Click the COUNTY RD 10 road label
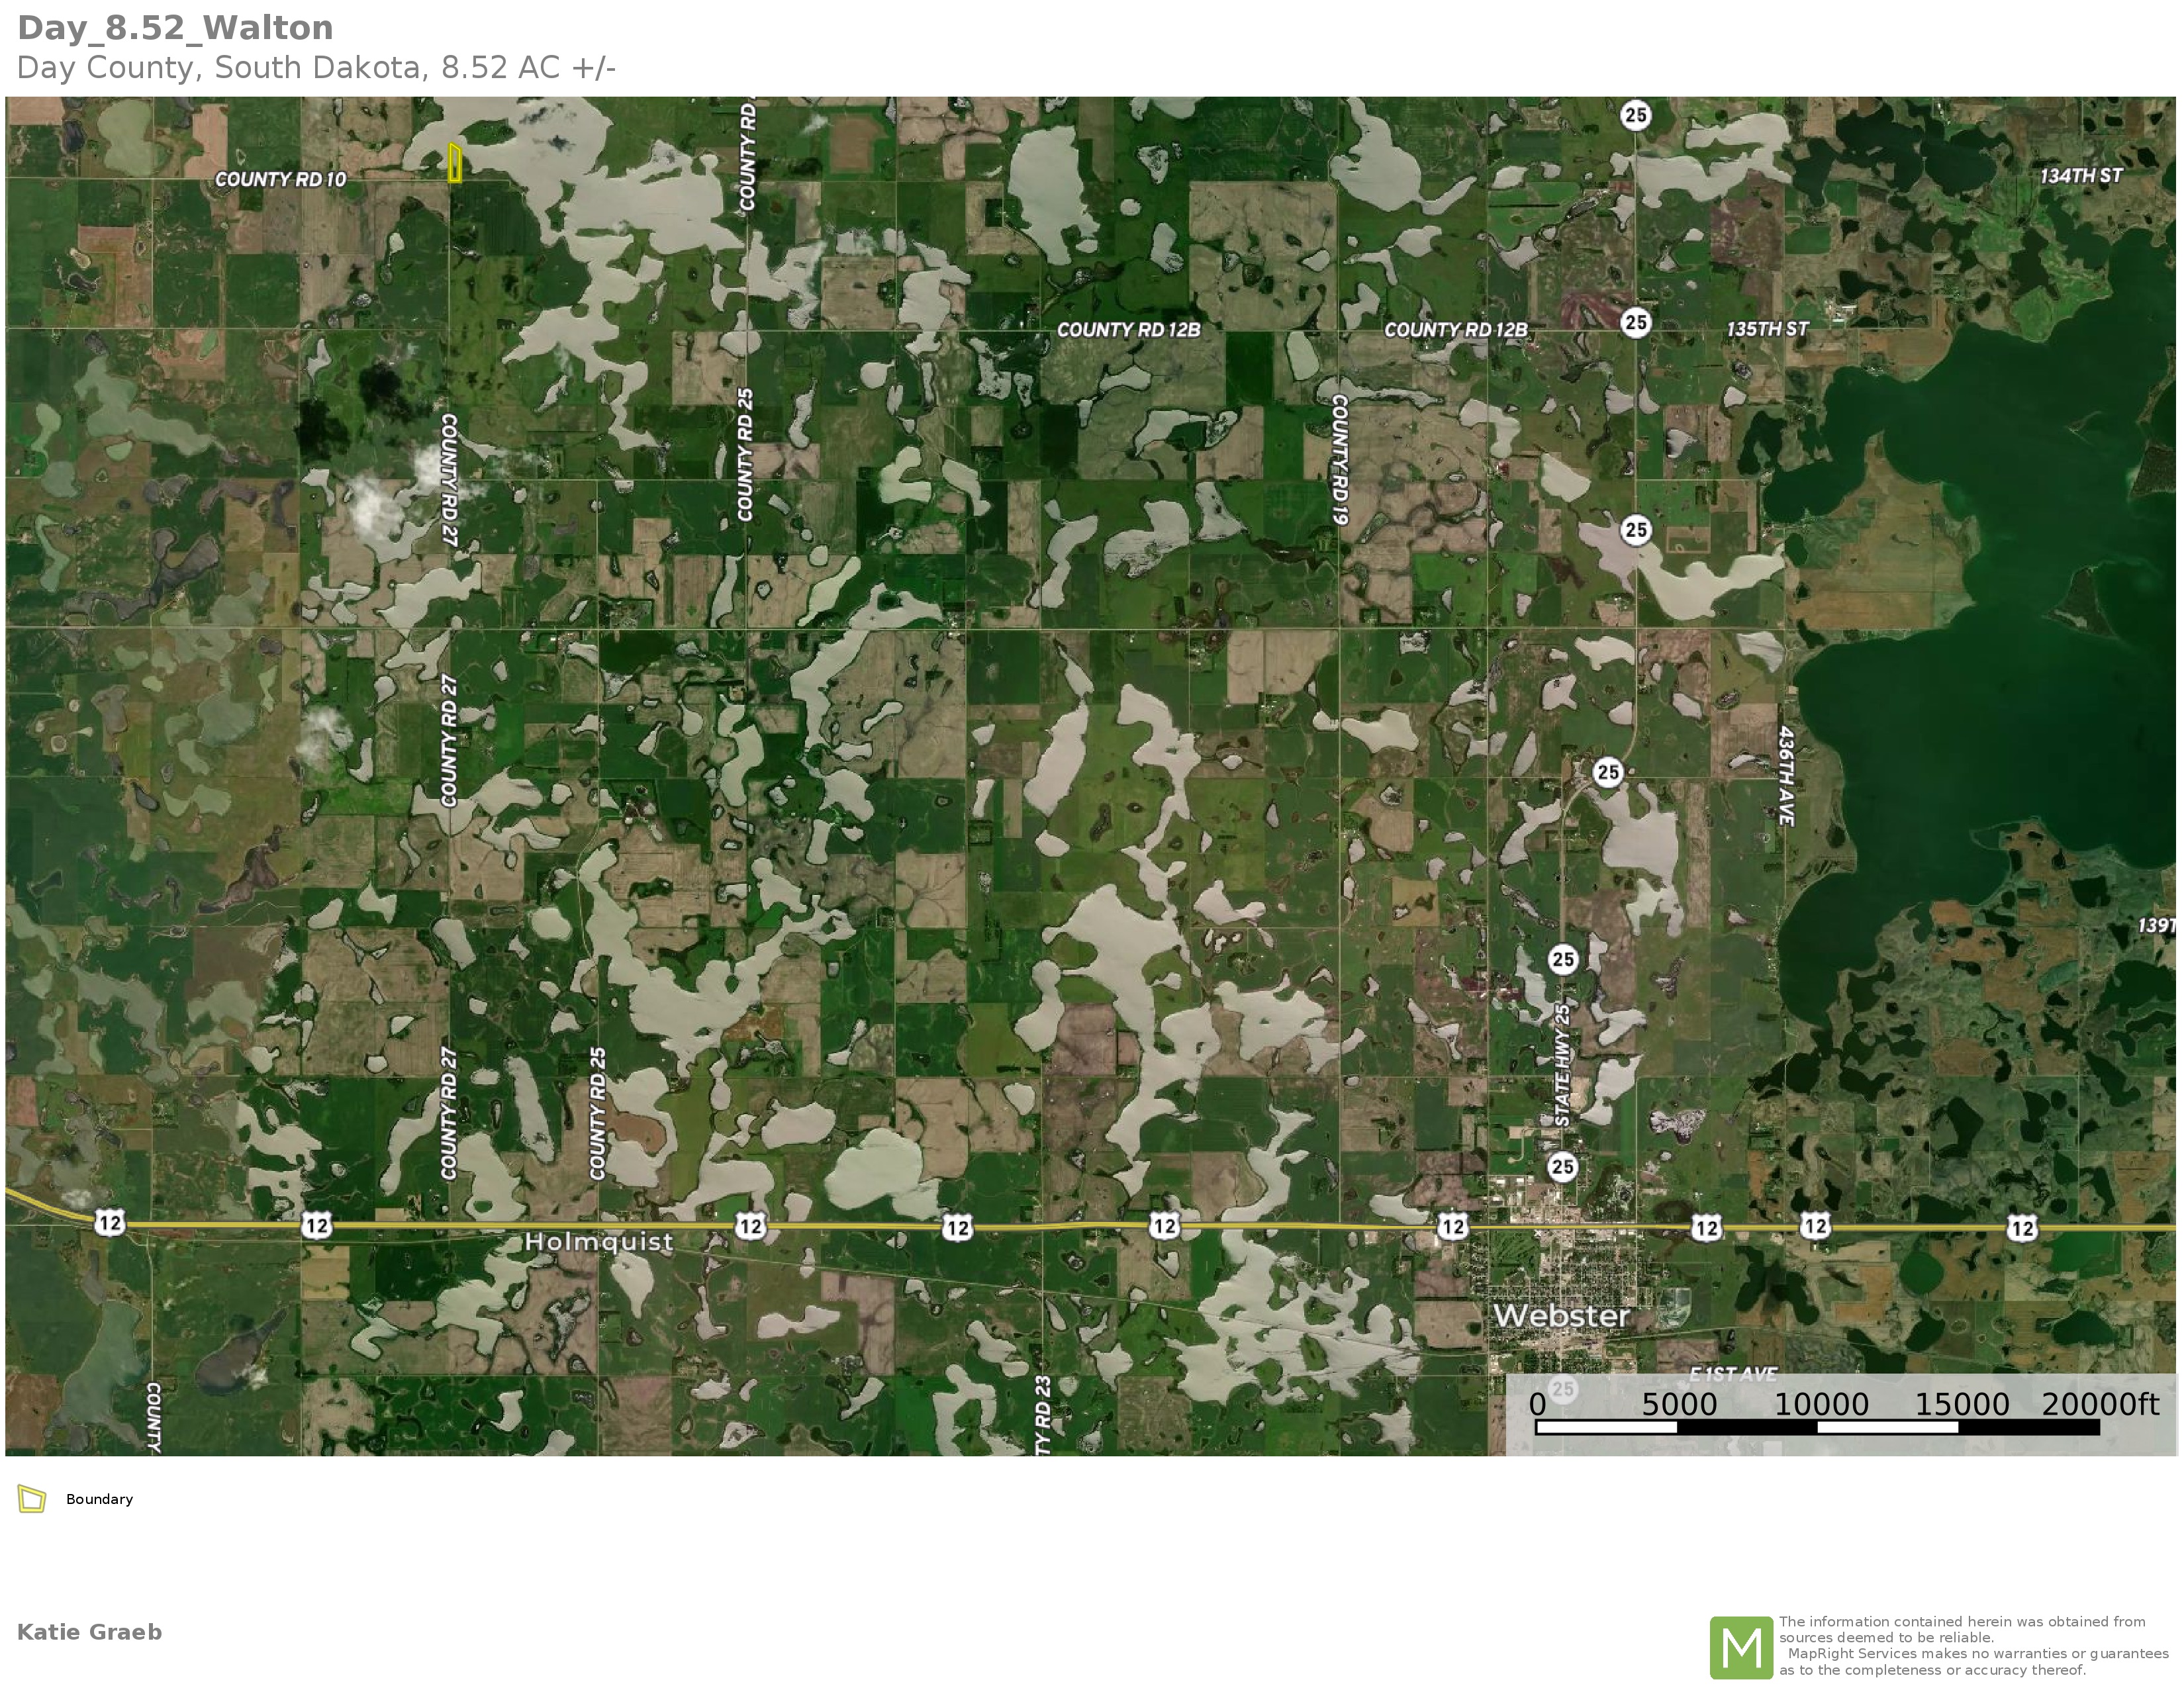 (281, 180)
